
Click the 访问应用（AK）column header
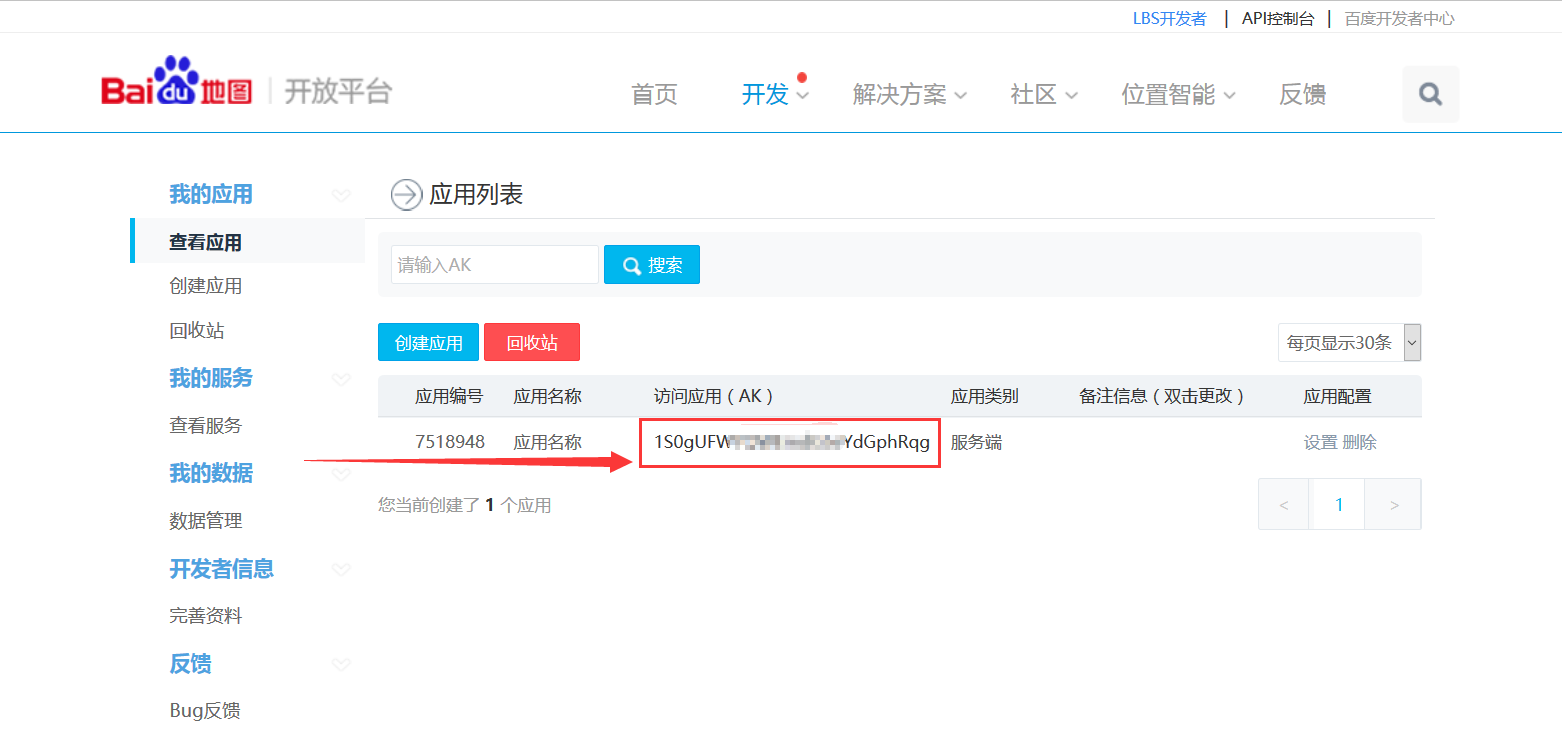tap(714, 396)
